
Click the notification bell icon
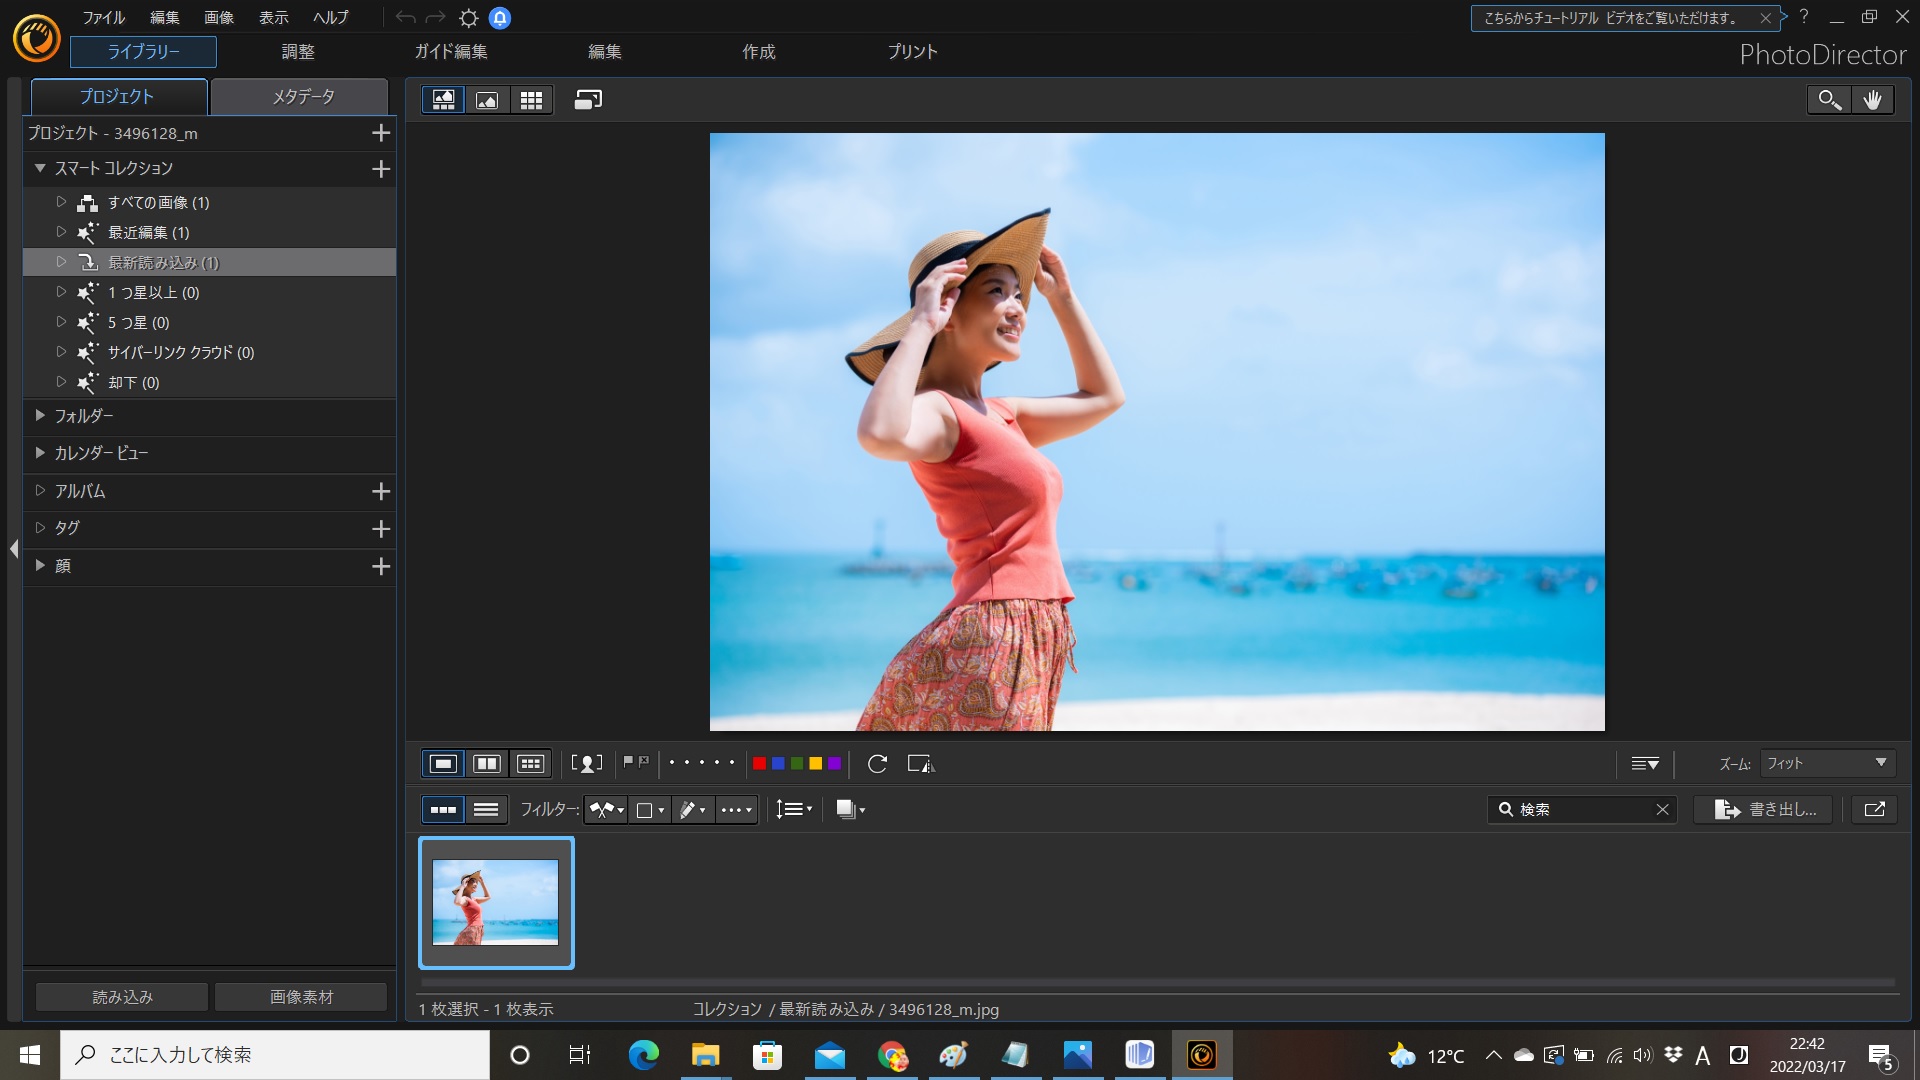coord(500,18)
